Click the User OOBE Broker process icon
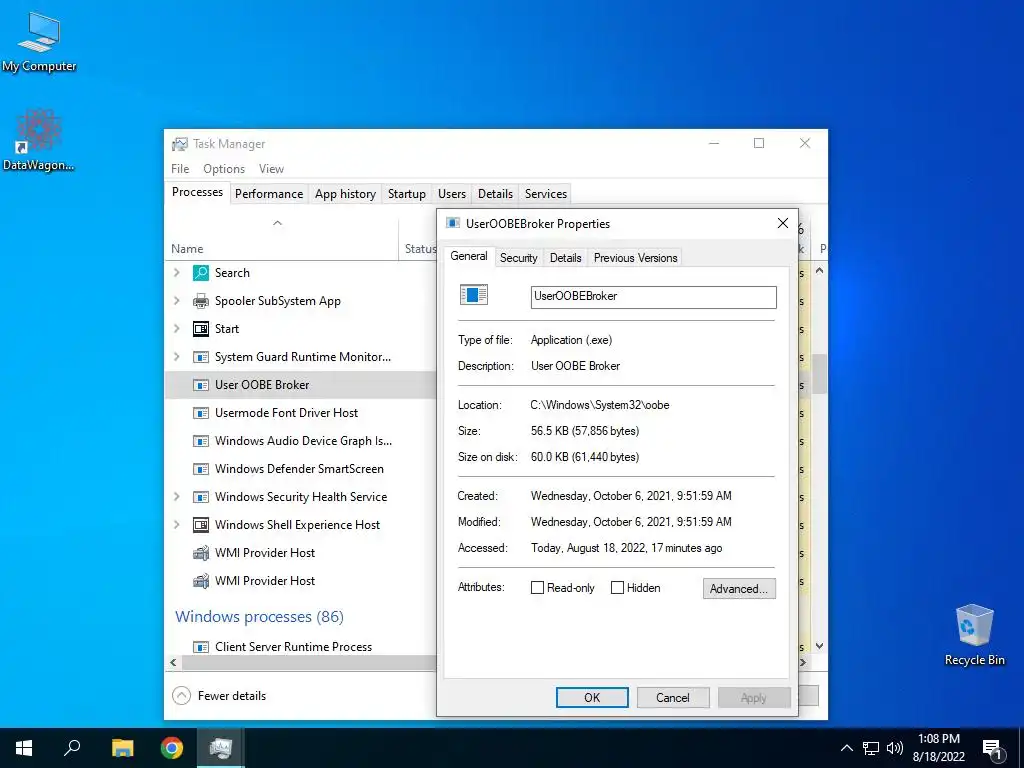 (201, 385)
